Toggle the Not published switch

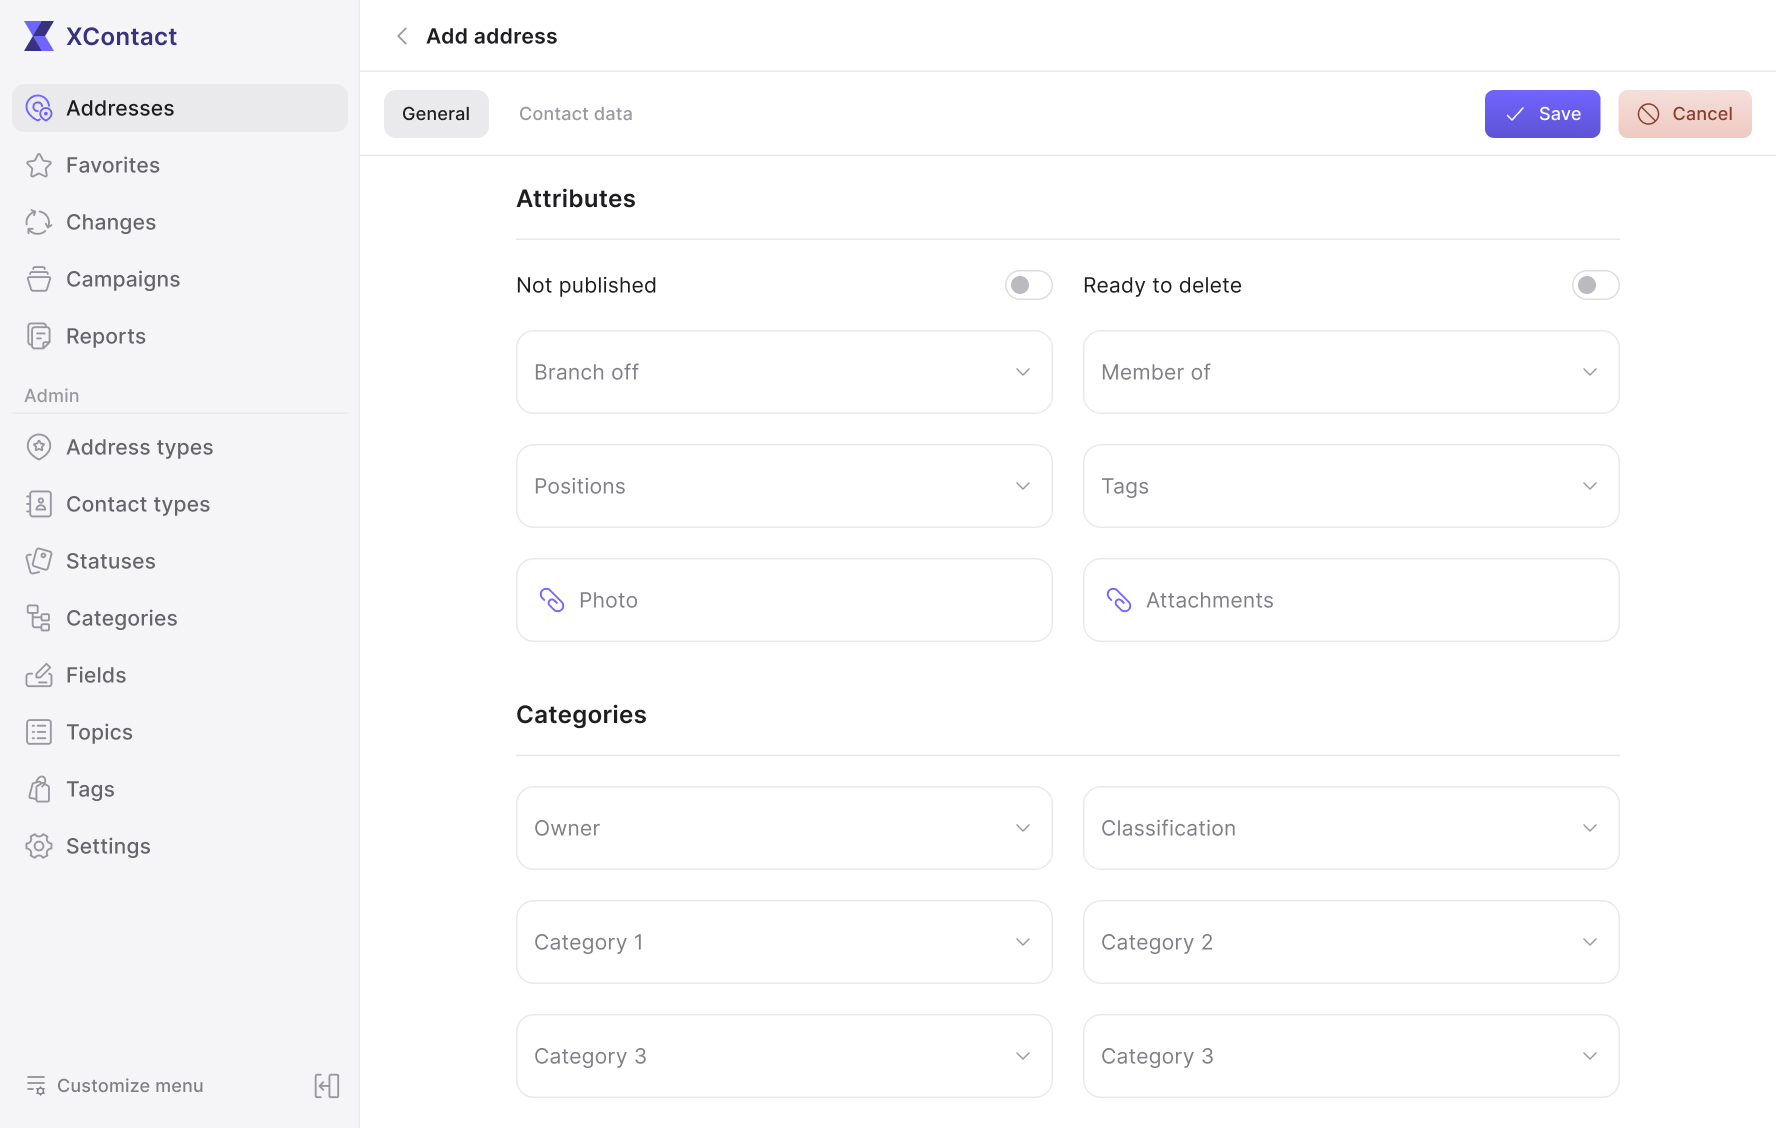point(1028,285)
